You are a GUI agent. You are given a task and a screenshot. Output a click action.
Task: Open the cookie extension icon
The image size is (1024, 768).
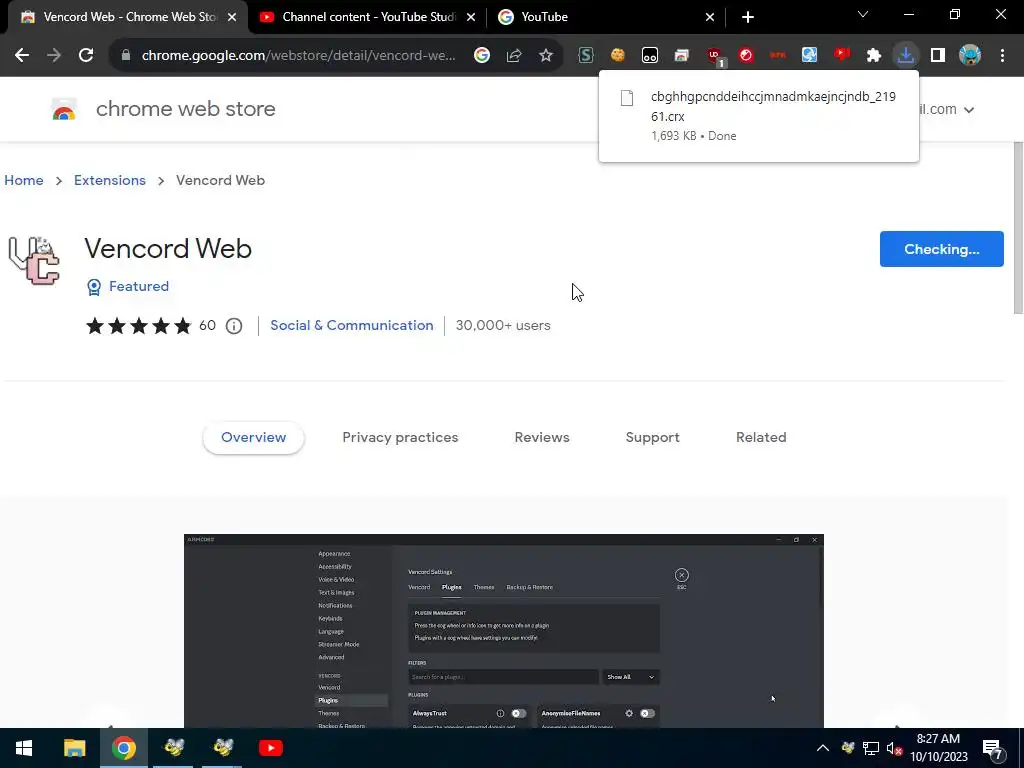coord(618,56)
